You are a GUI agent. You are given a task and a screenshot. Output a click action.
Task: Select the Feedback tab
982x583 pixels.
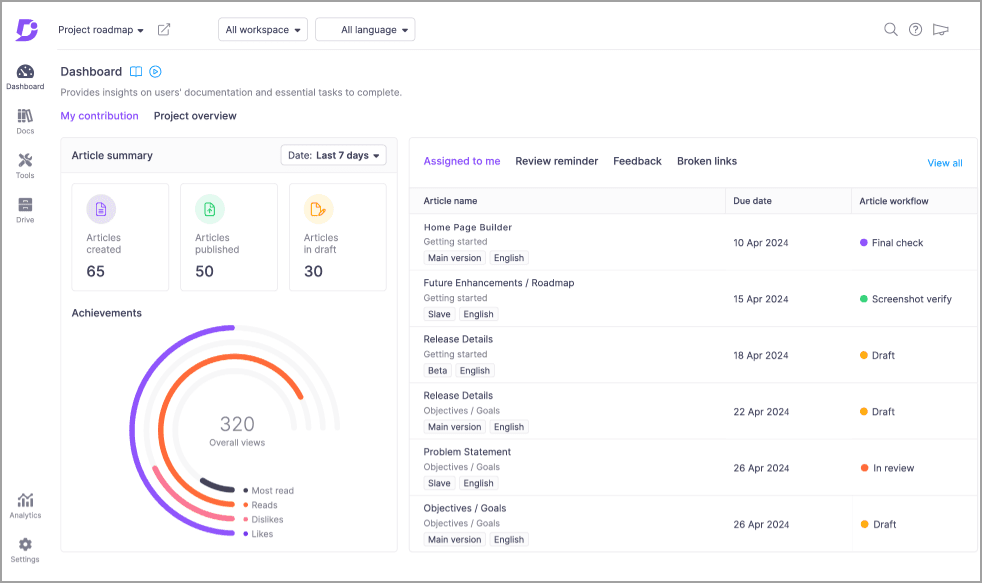coord(638,161)
